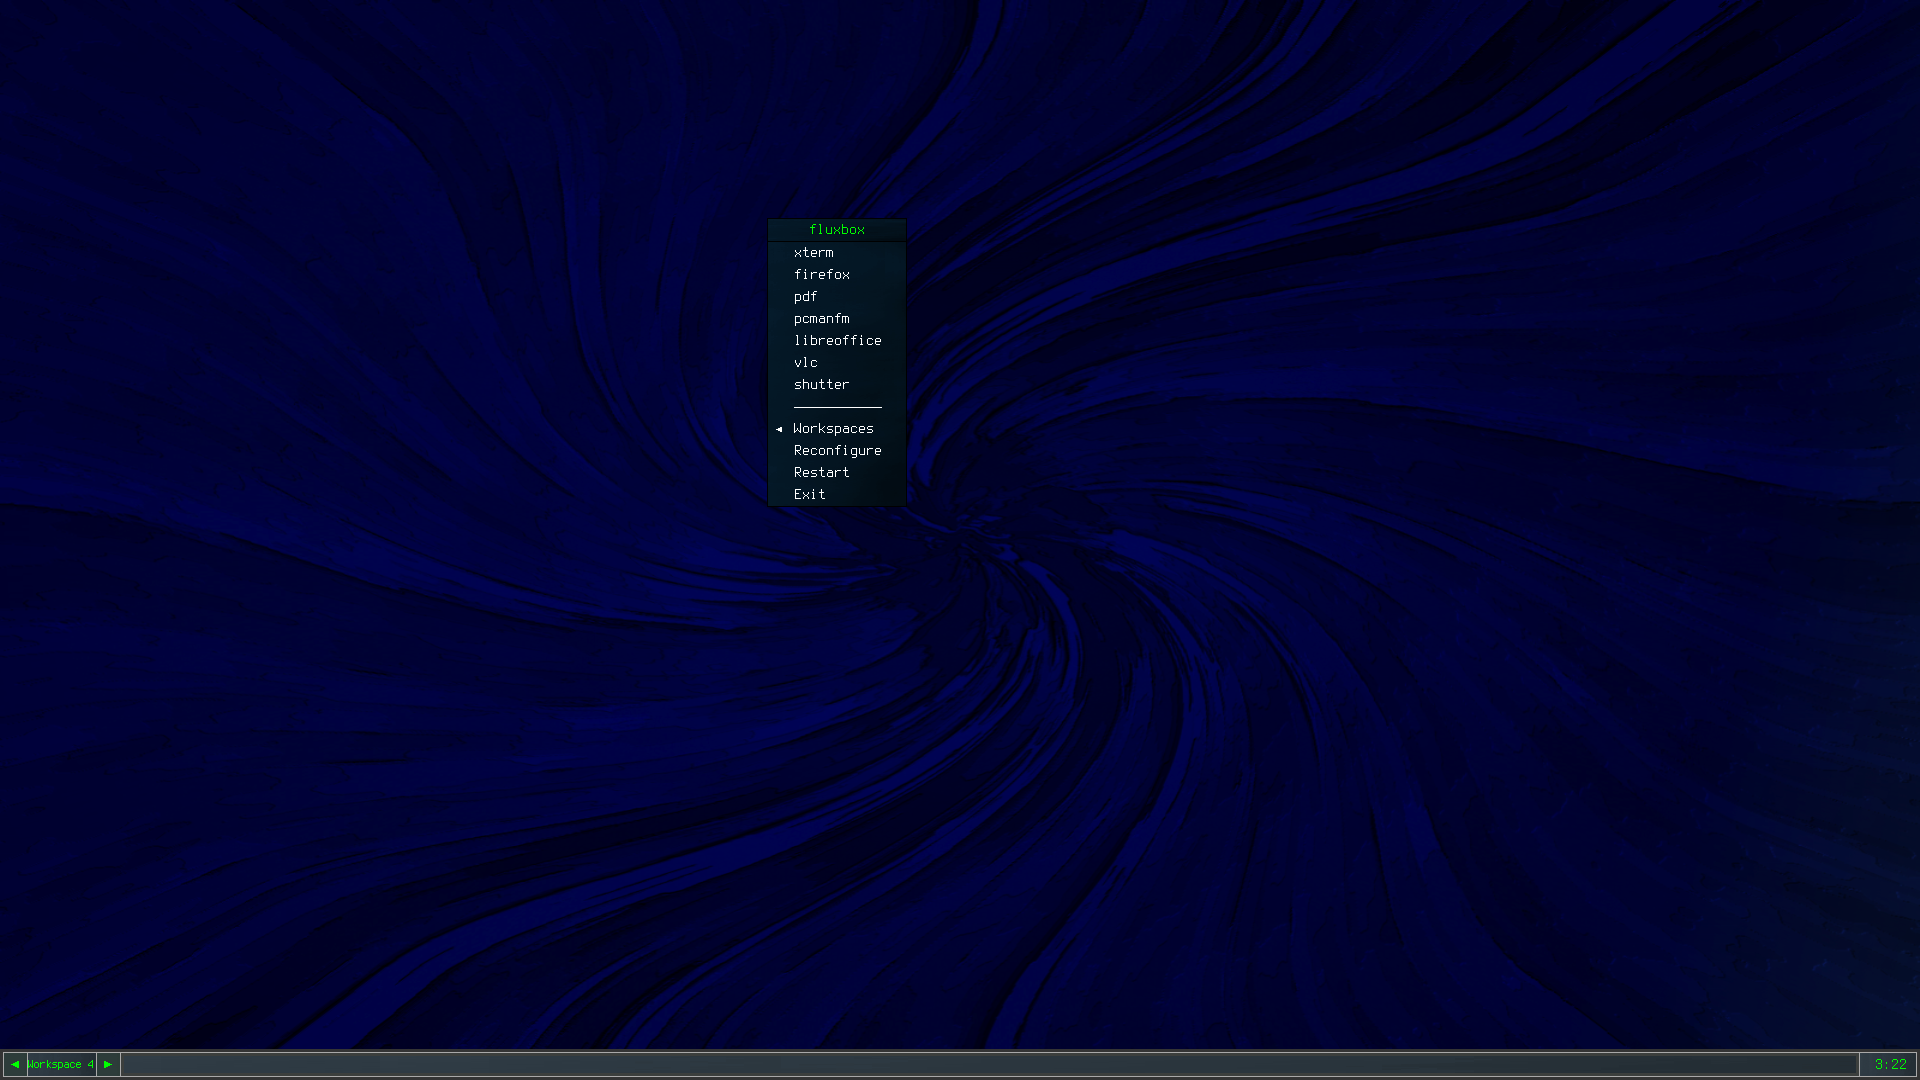This screenshot has height=1080, width=1920.
Task: Click the Workspace 4 label in toolbar
Action: 60,1064
